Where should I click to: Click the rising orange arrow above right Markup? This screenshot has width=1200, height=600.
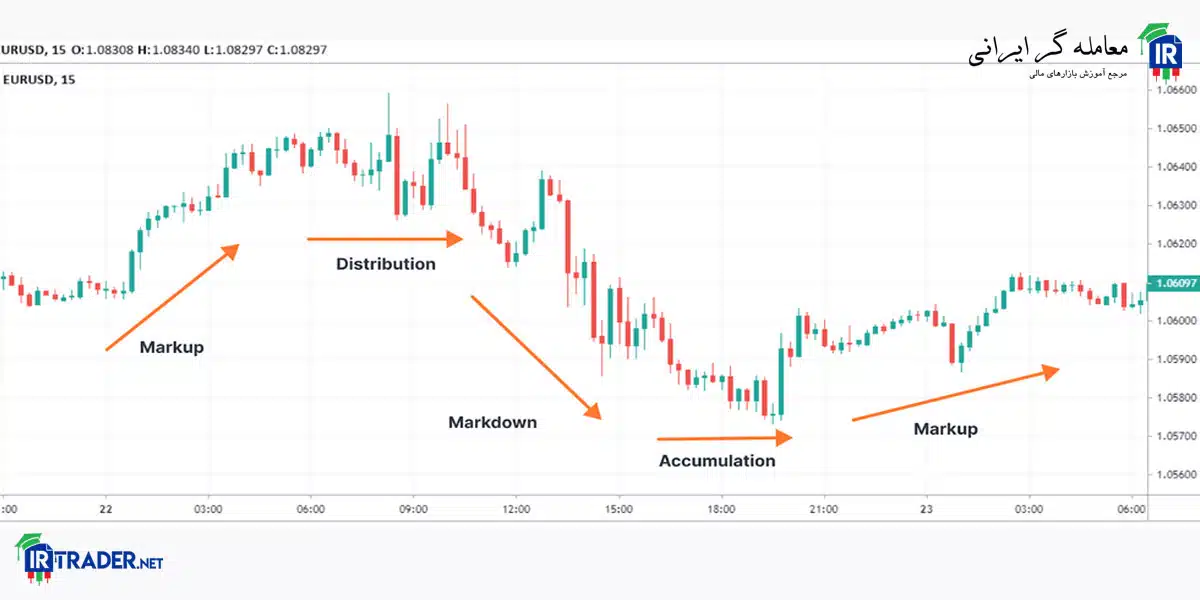(956, 394)
